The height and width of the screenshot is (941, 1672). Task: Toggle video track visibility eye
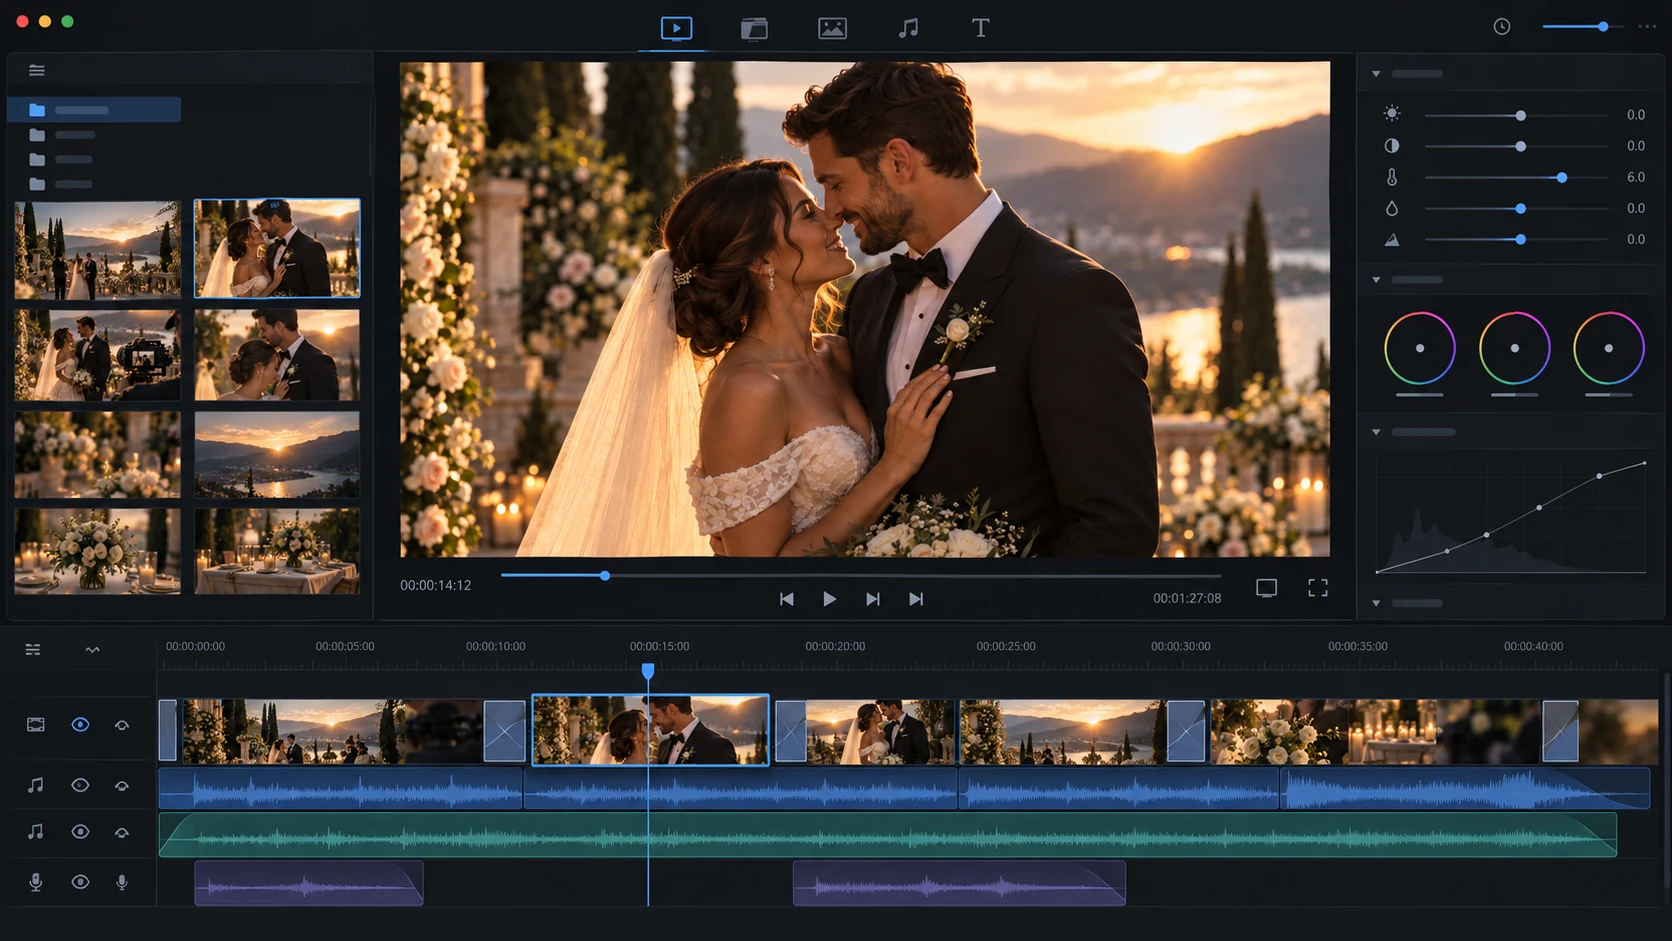(x=80, y=724)
